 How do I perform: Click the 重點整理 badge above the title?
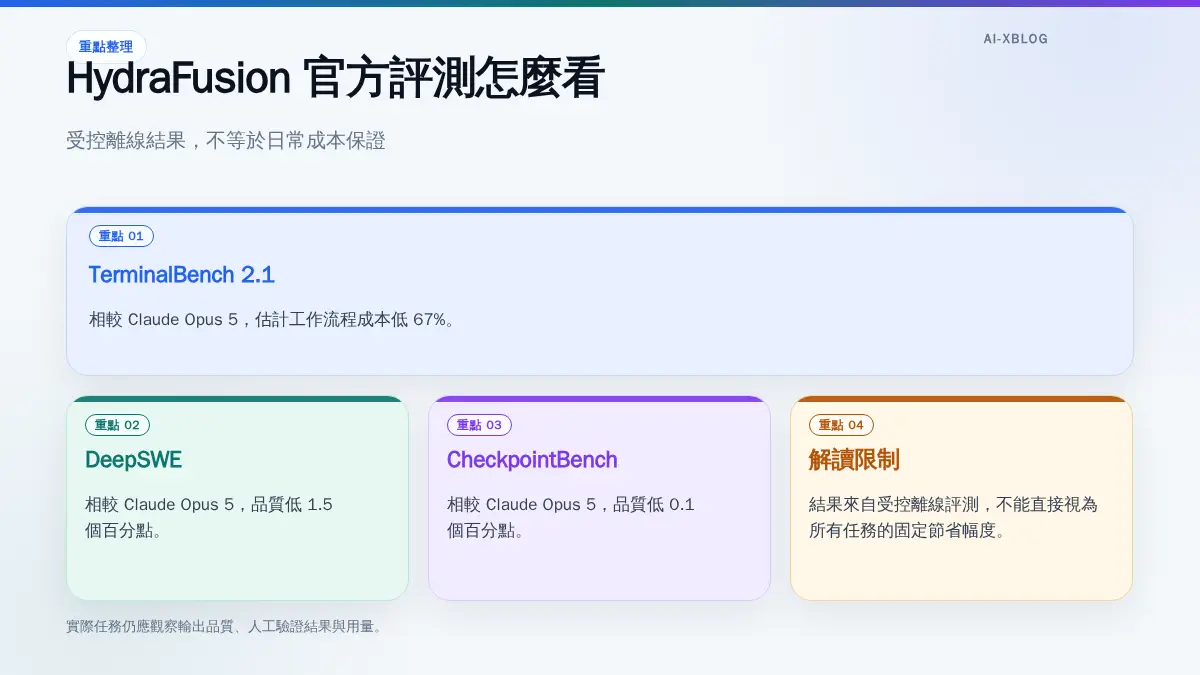pyautogui.click(x=106, y=47)
